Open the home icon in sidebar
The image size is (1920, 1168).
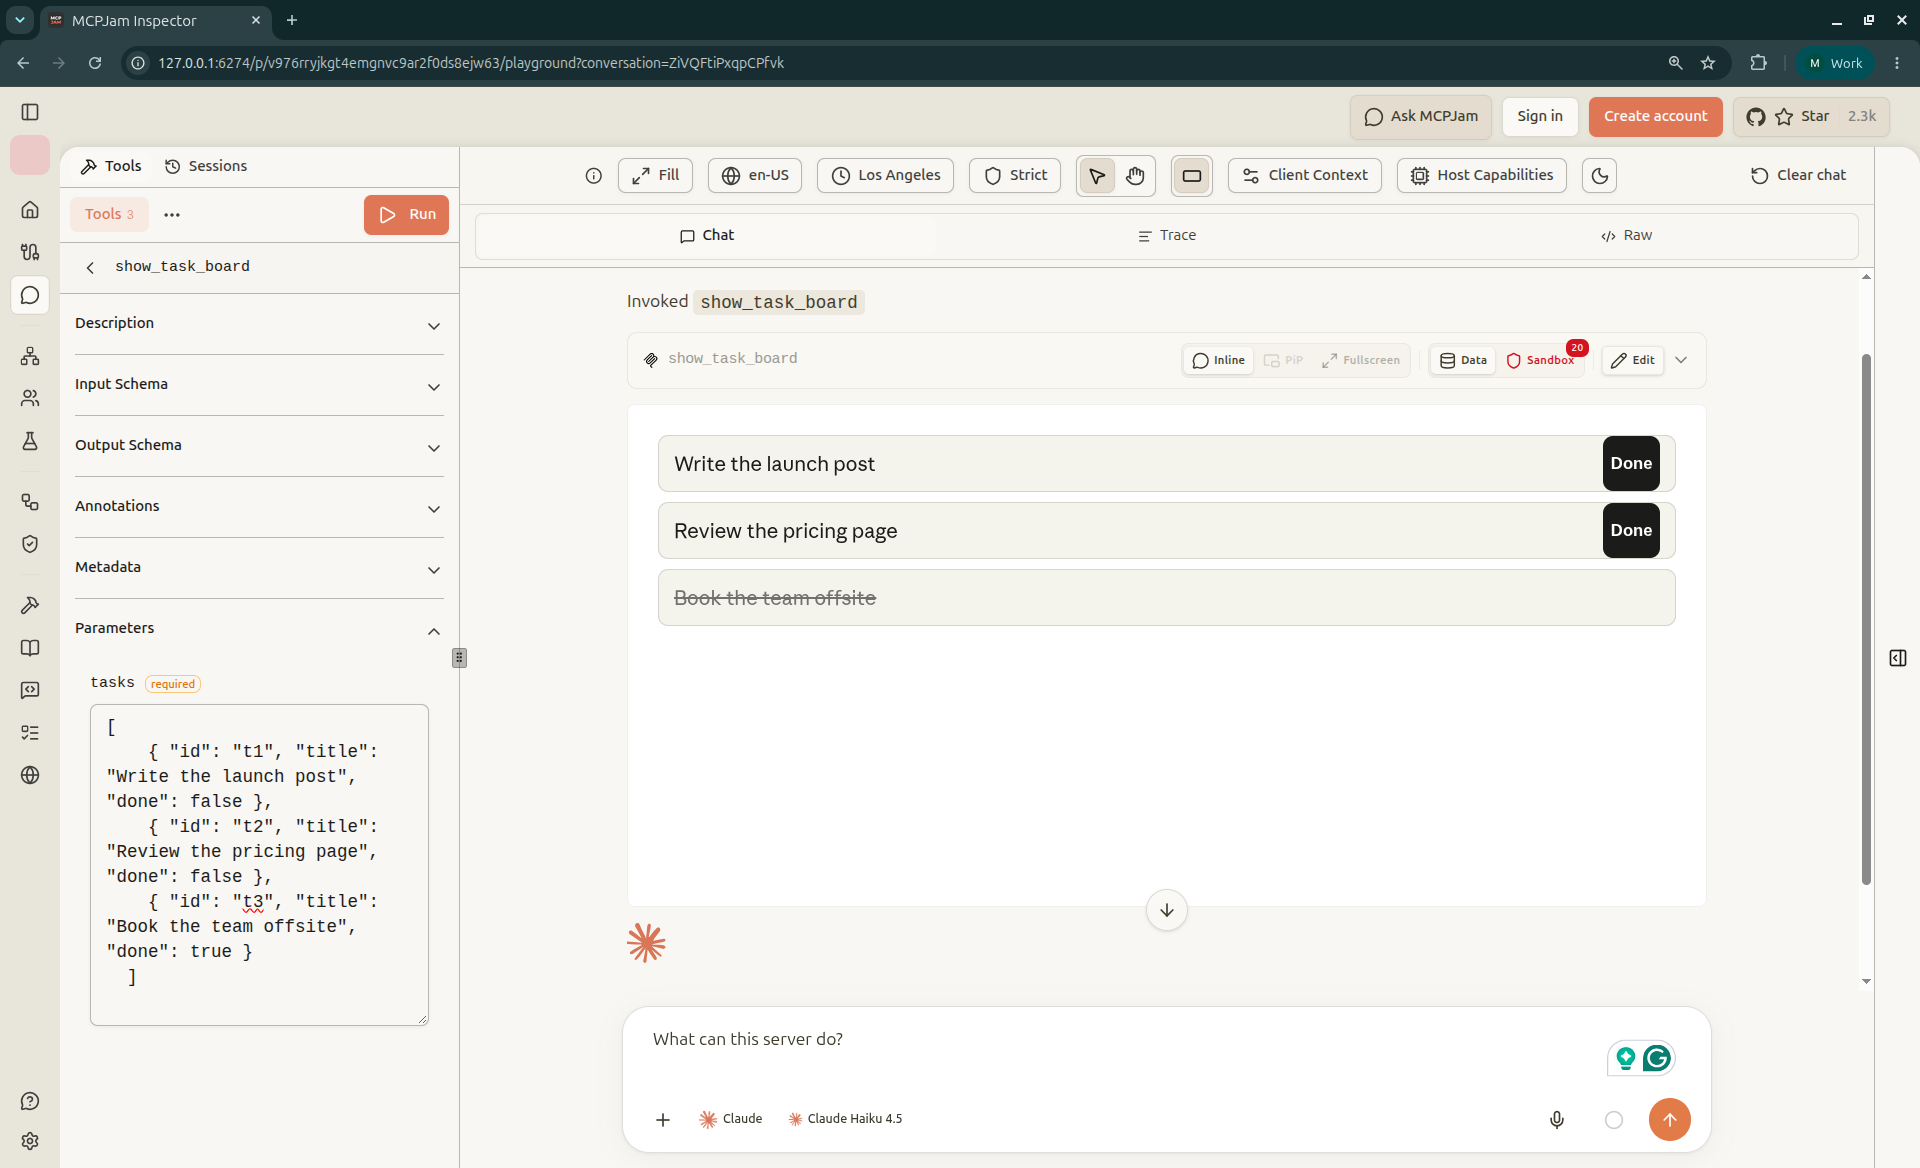click(x=30, y=209)
